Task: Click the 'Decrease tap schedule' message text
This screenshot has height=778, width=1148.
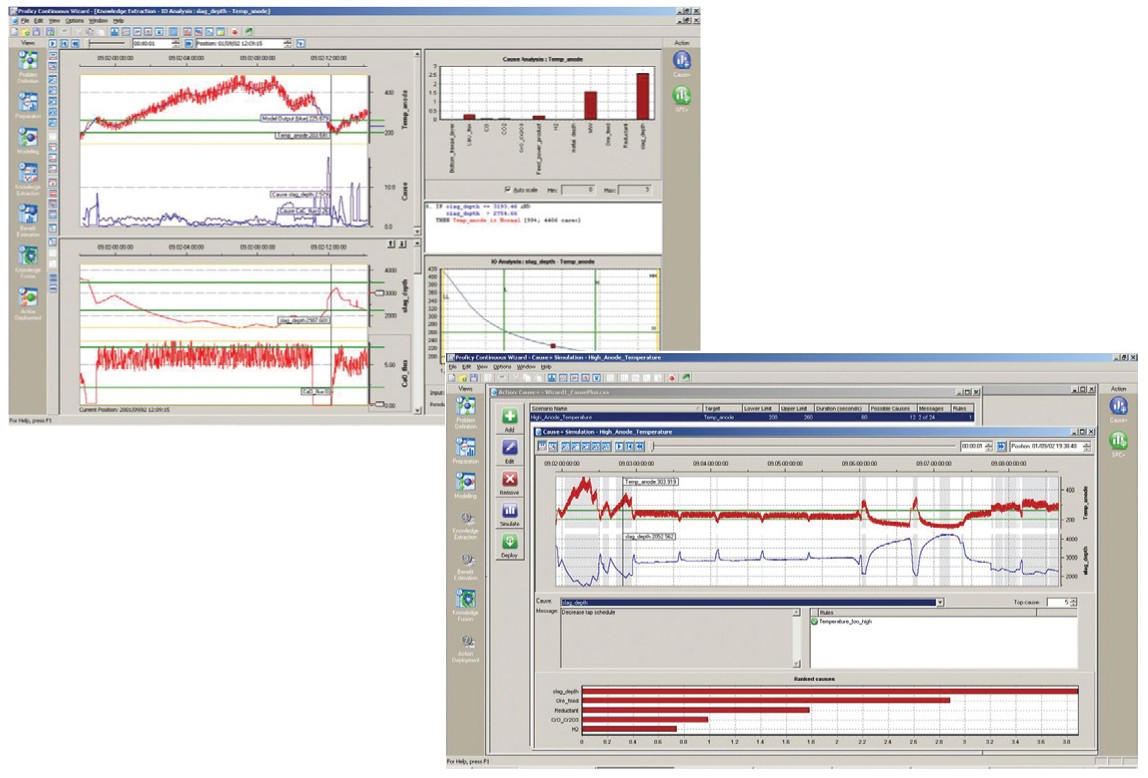Action: (589, 612)
